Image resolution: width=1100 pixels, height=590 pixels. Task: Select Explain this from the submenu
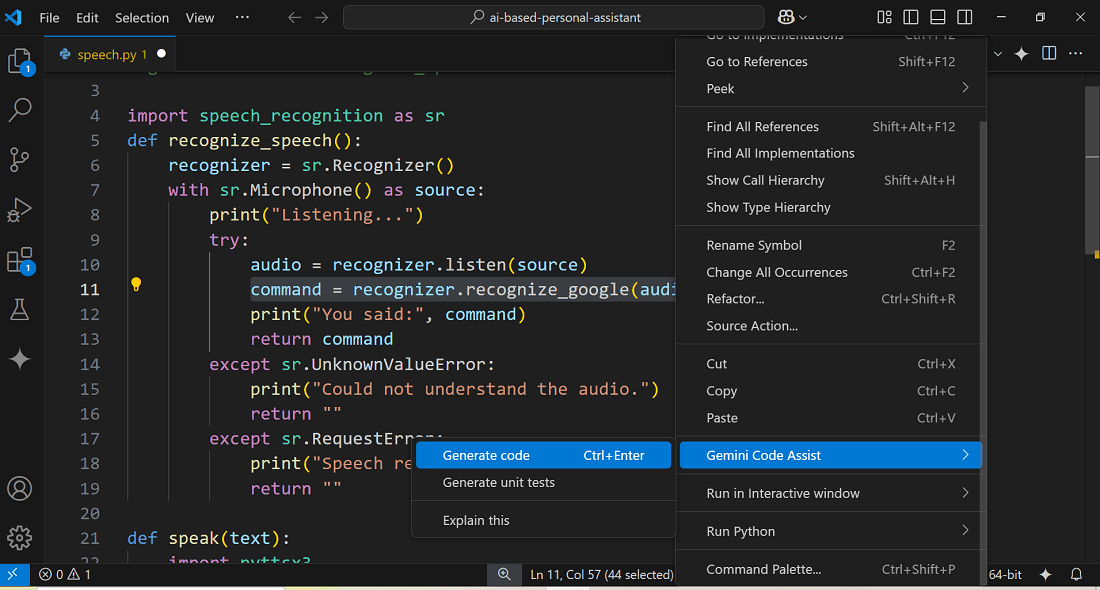[x=544, y=521]
